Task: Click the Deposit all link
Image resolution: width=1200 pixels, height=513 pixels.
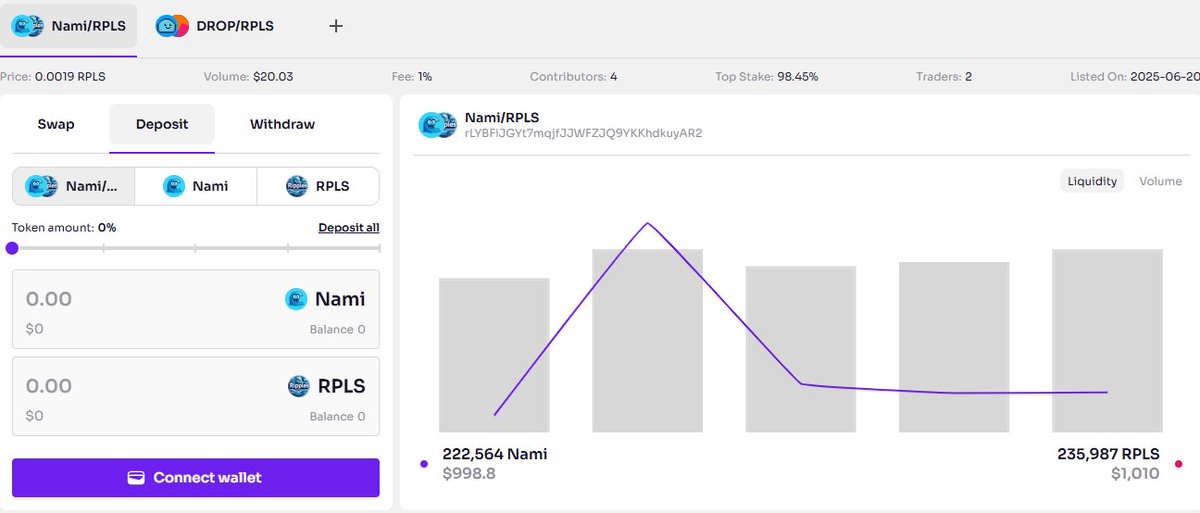Action: [x=349, y=228]
